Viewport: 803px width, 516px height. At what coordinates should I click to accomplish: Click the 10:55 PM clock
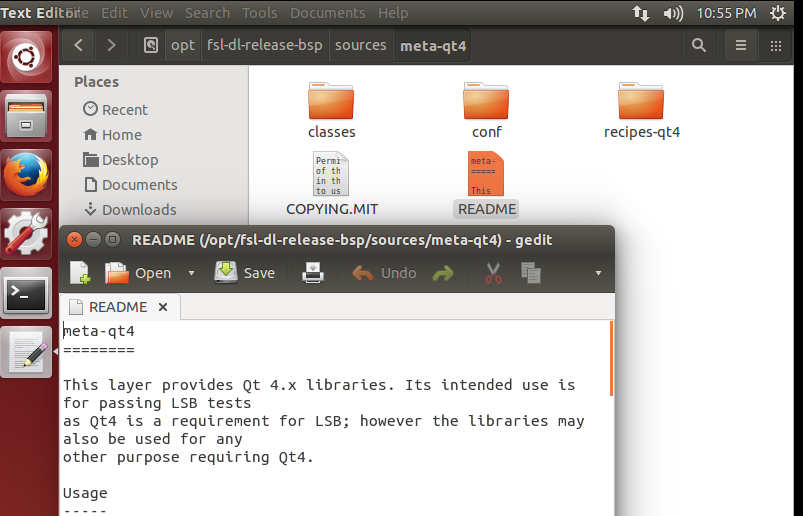(726, 13)
